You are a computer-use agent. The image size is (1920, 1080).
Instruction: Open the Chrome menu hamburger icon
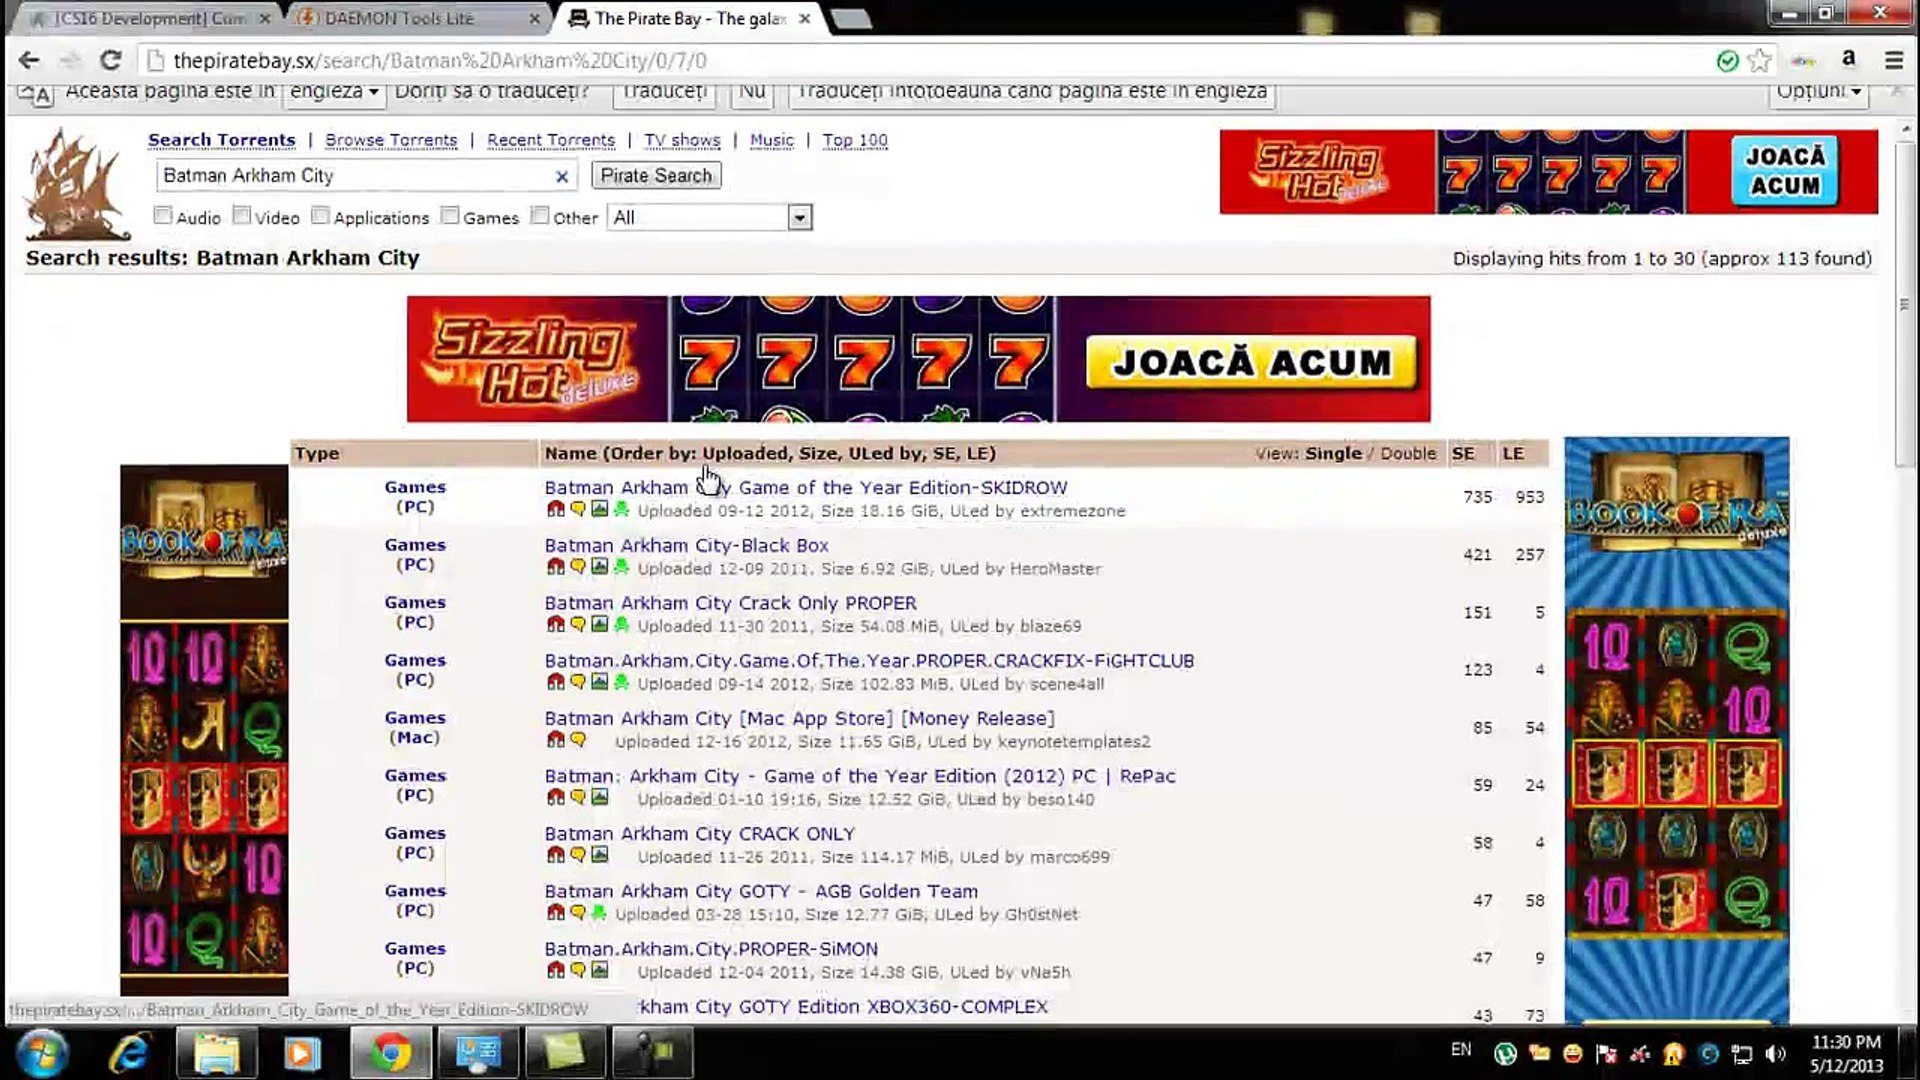tap(1893, 61)
